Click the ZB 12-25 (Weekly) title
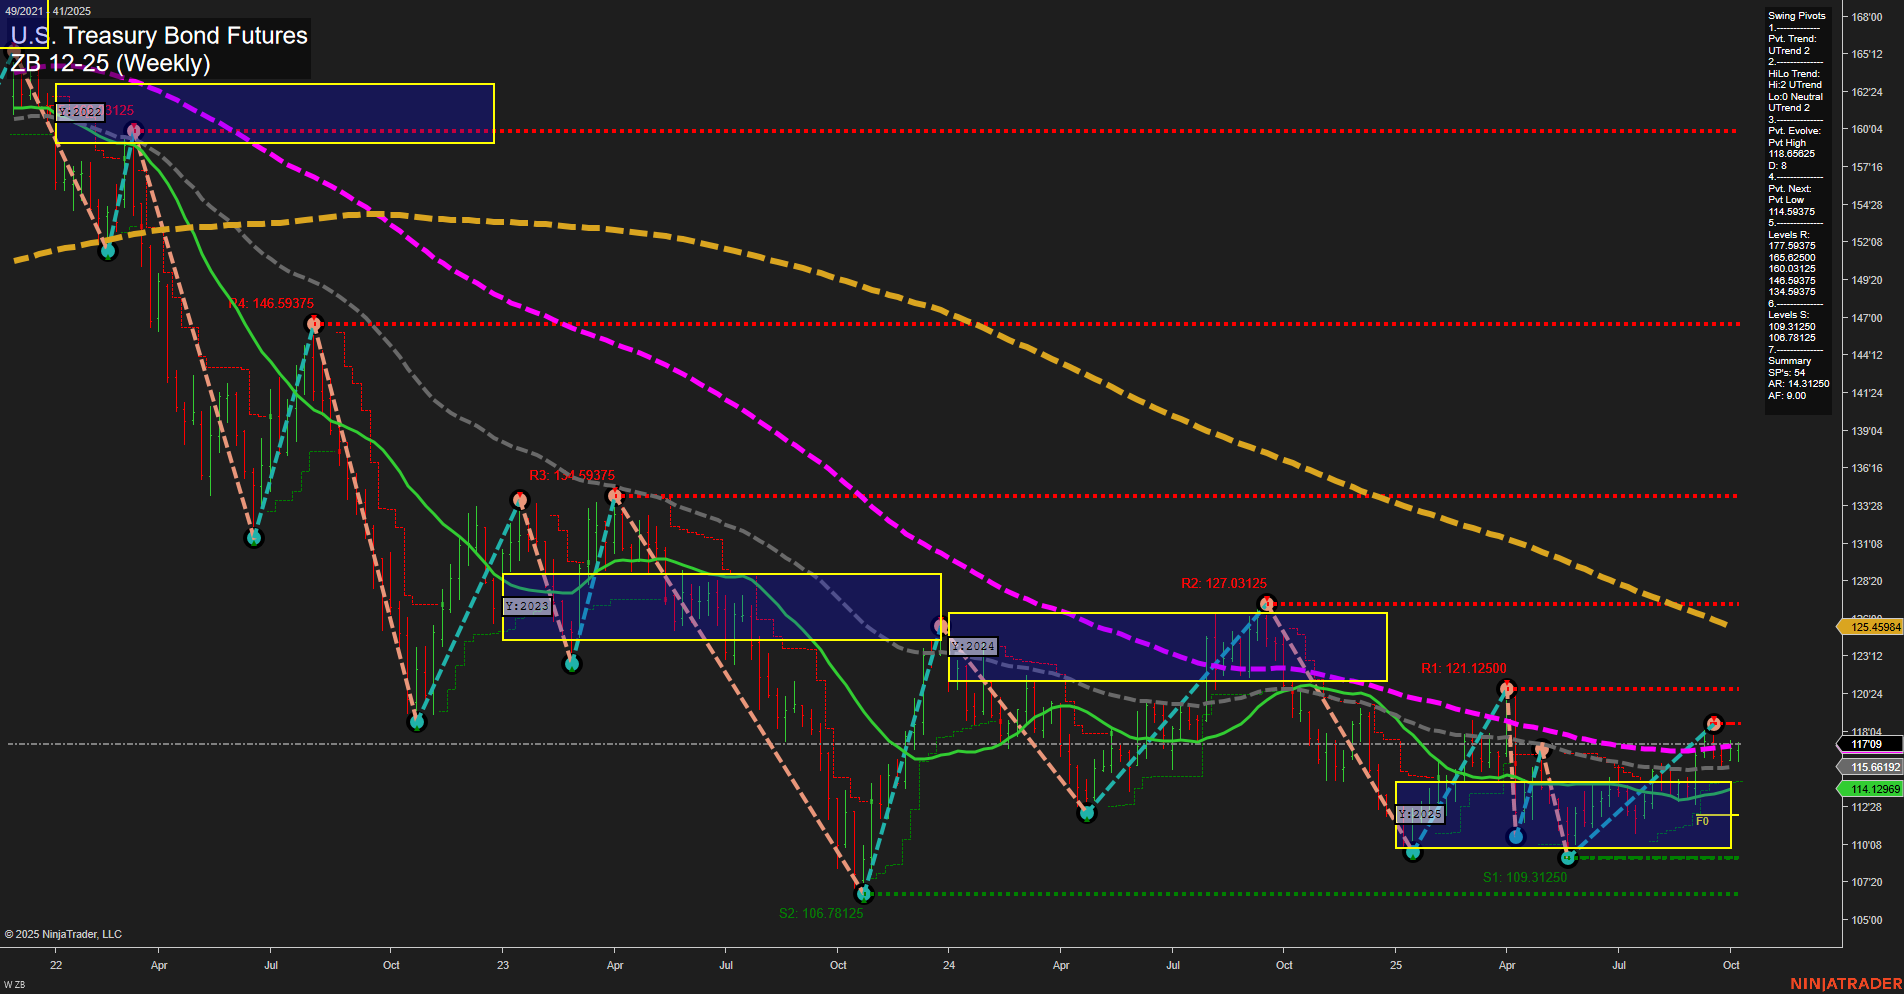 coord(112,62)
